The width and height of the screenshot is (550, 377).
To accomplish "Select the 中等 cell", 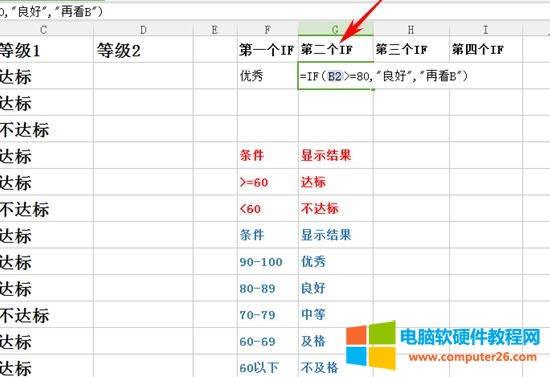I will click(335, 315).
